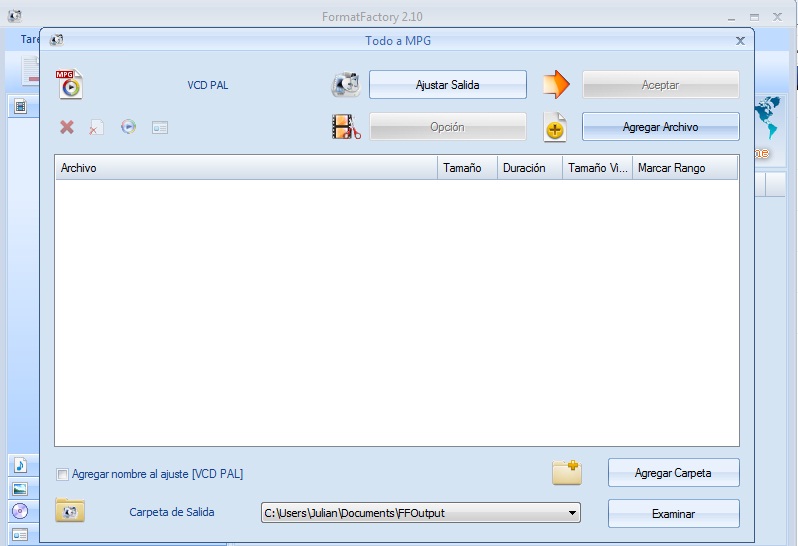
Task: Click Agregar Archivo button
Action: (x=661, y=127)
